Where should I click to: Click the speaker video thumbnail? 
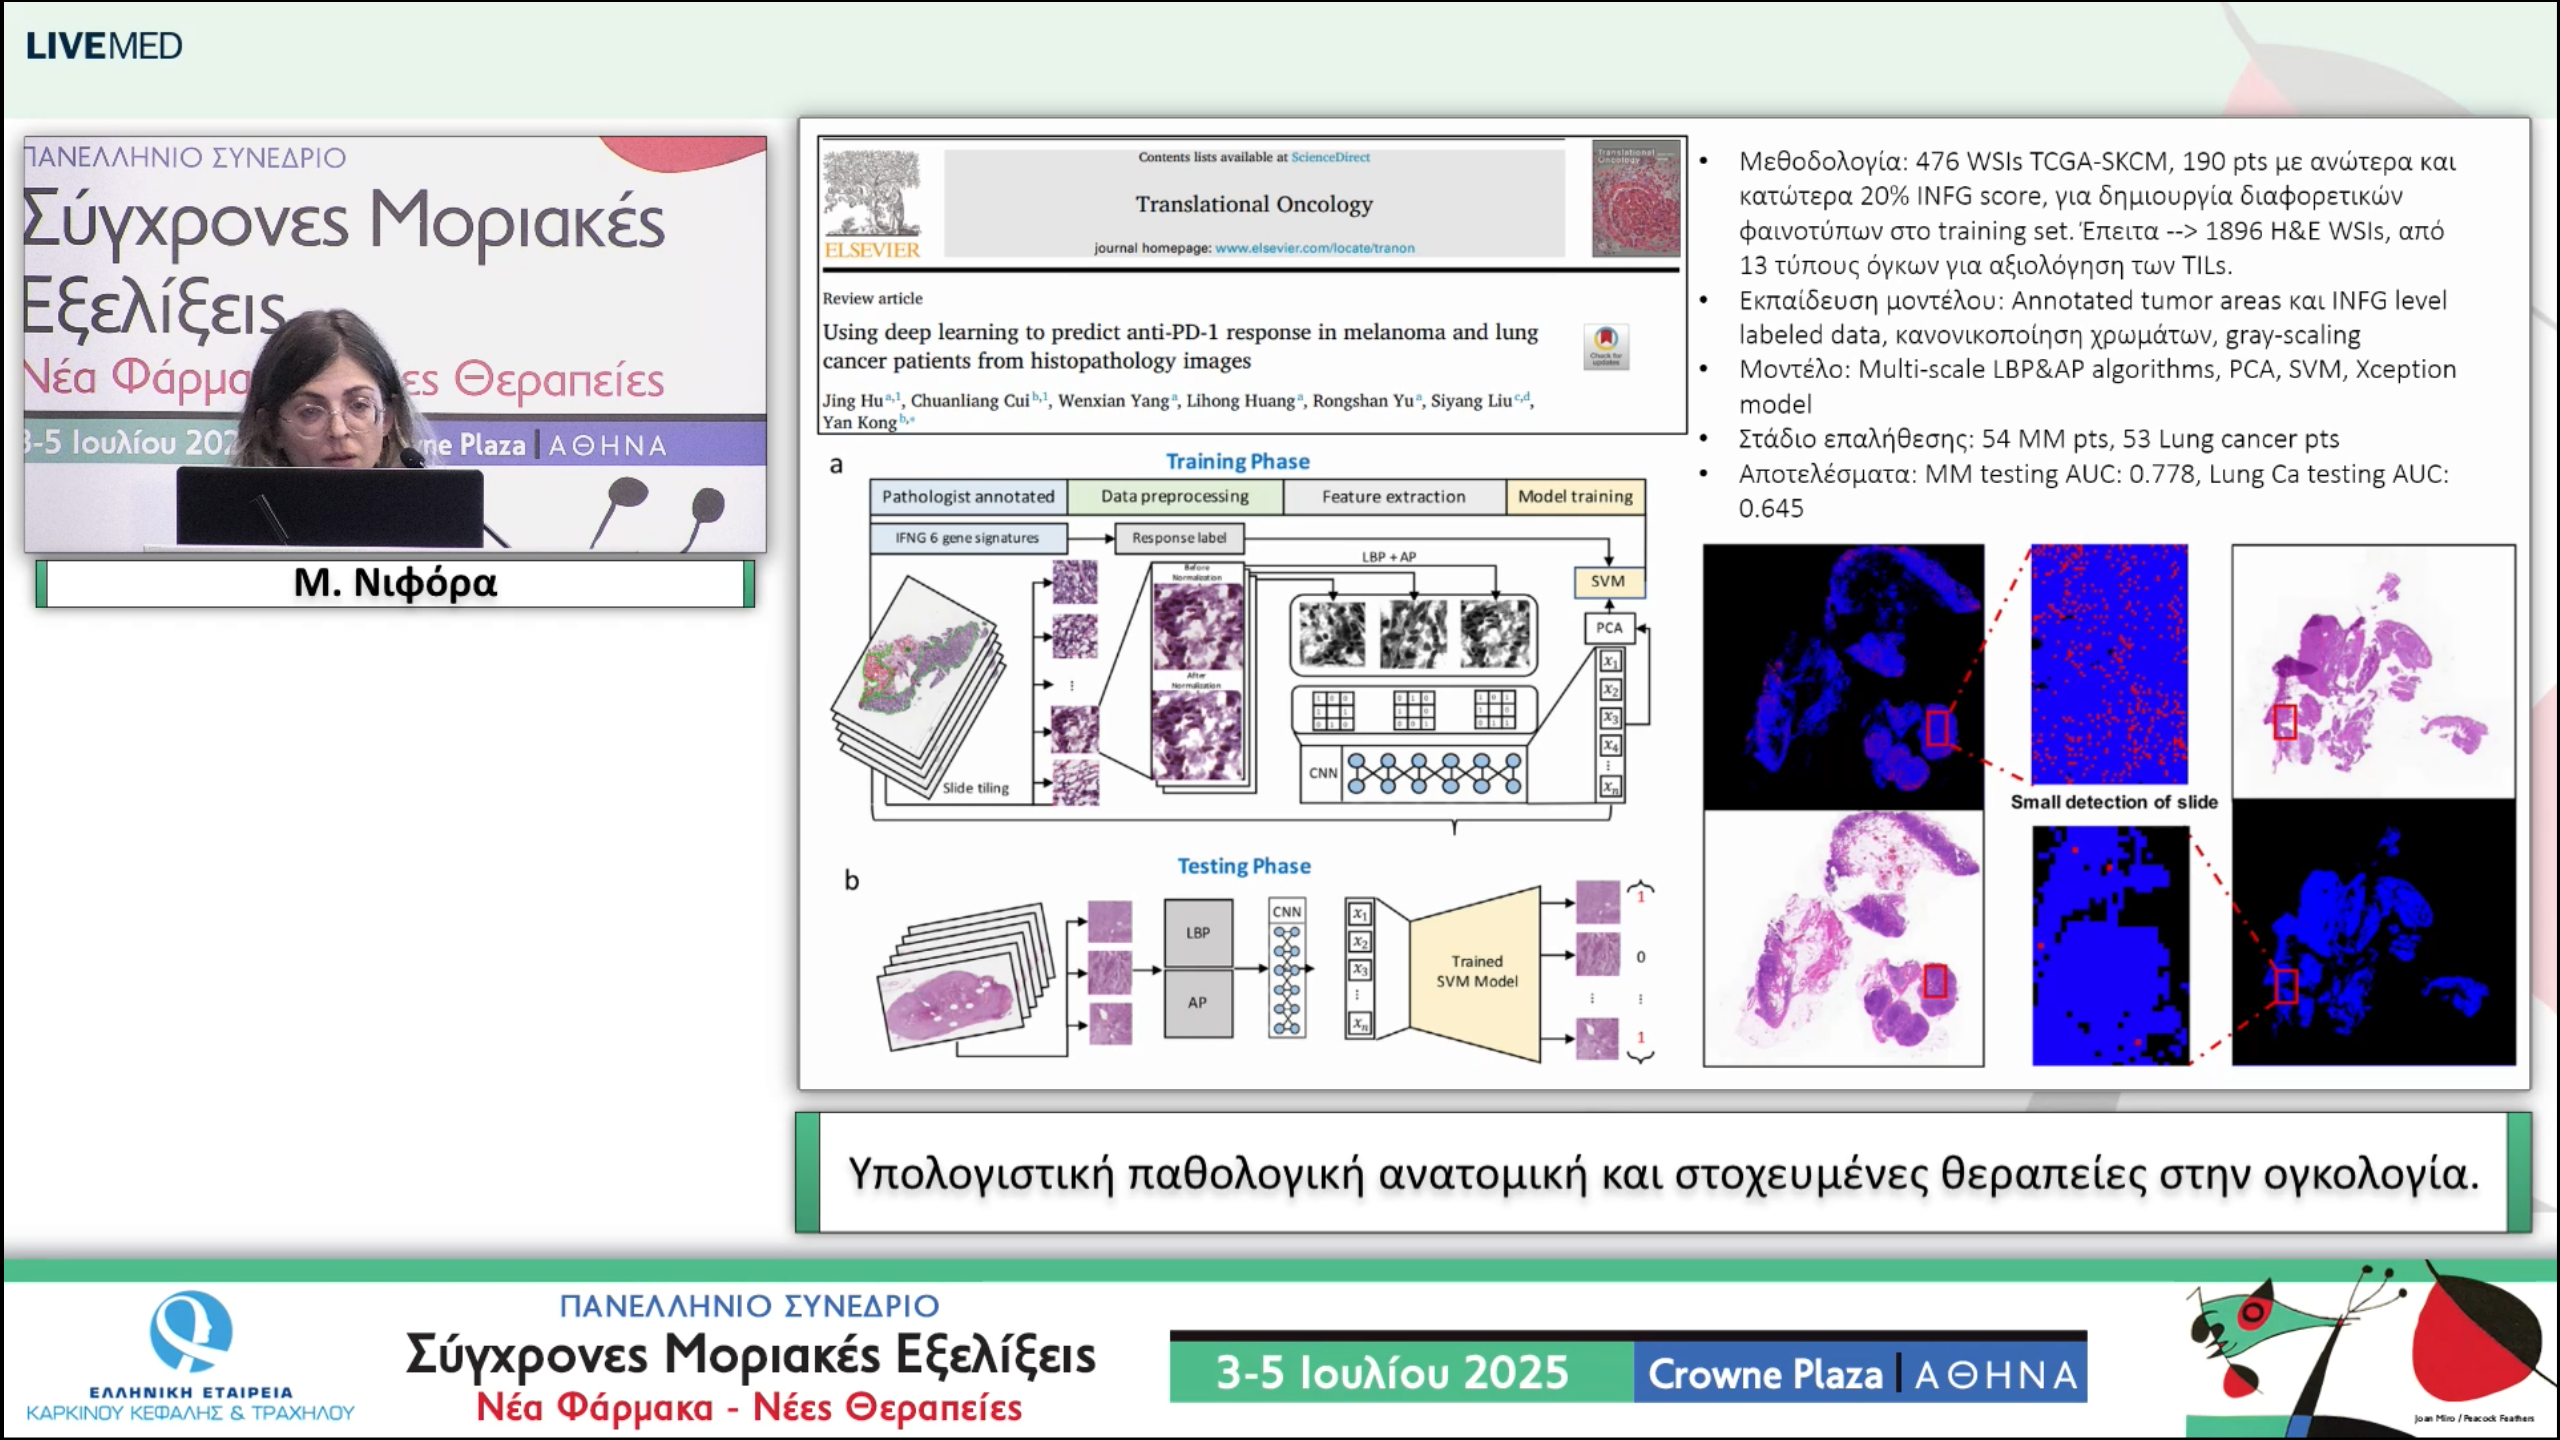[x=395, y=344]
